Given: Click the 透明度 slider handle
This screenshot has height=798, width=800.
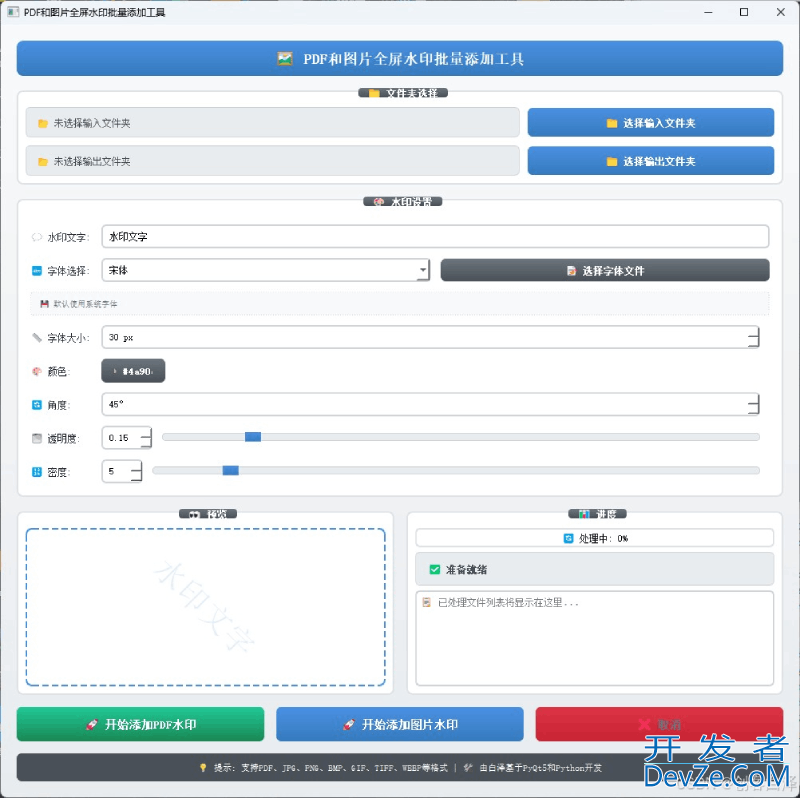Looking at the screenshot, I should pos(253,437).
